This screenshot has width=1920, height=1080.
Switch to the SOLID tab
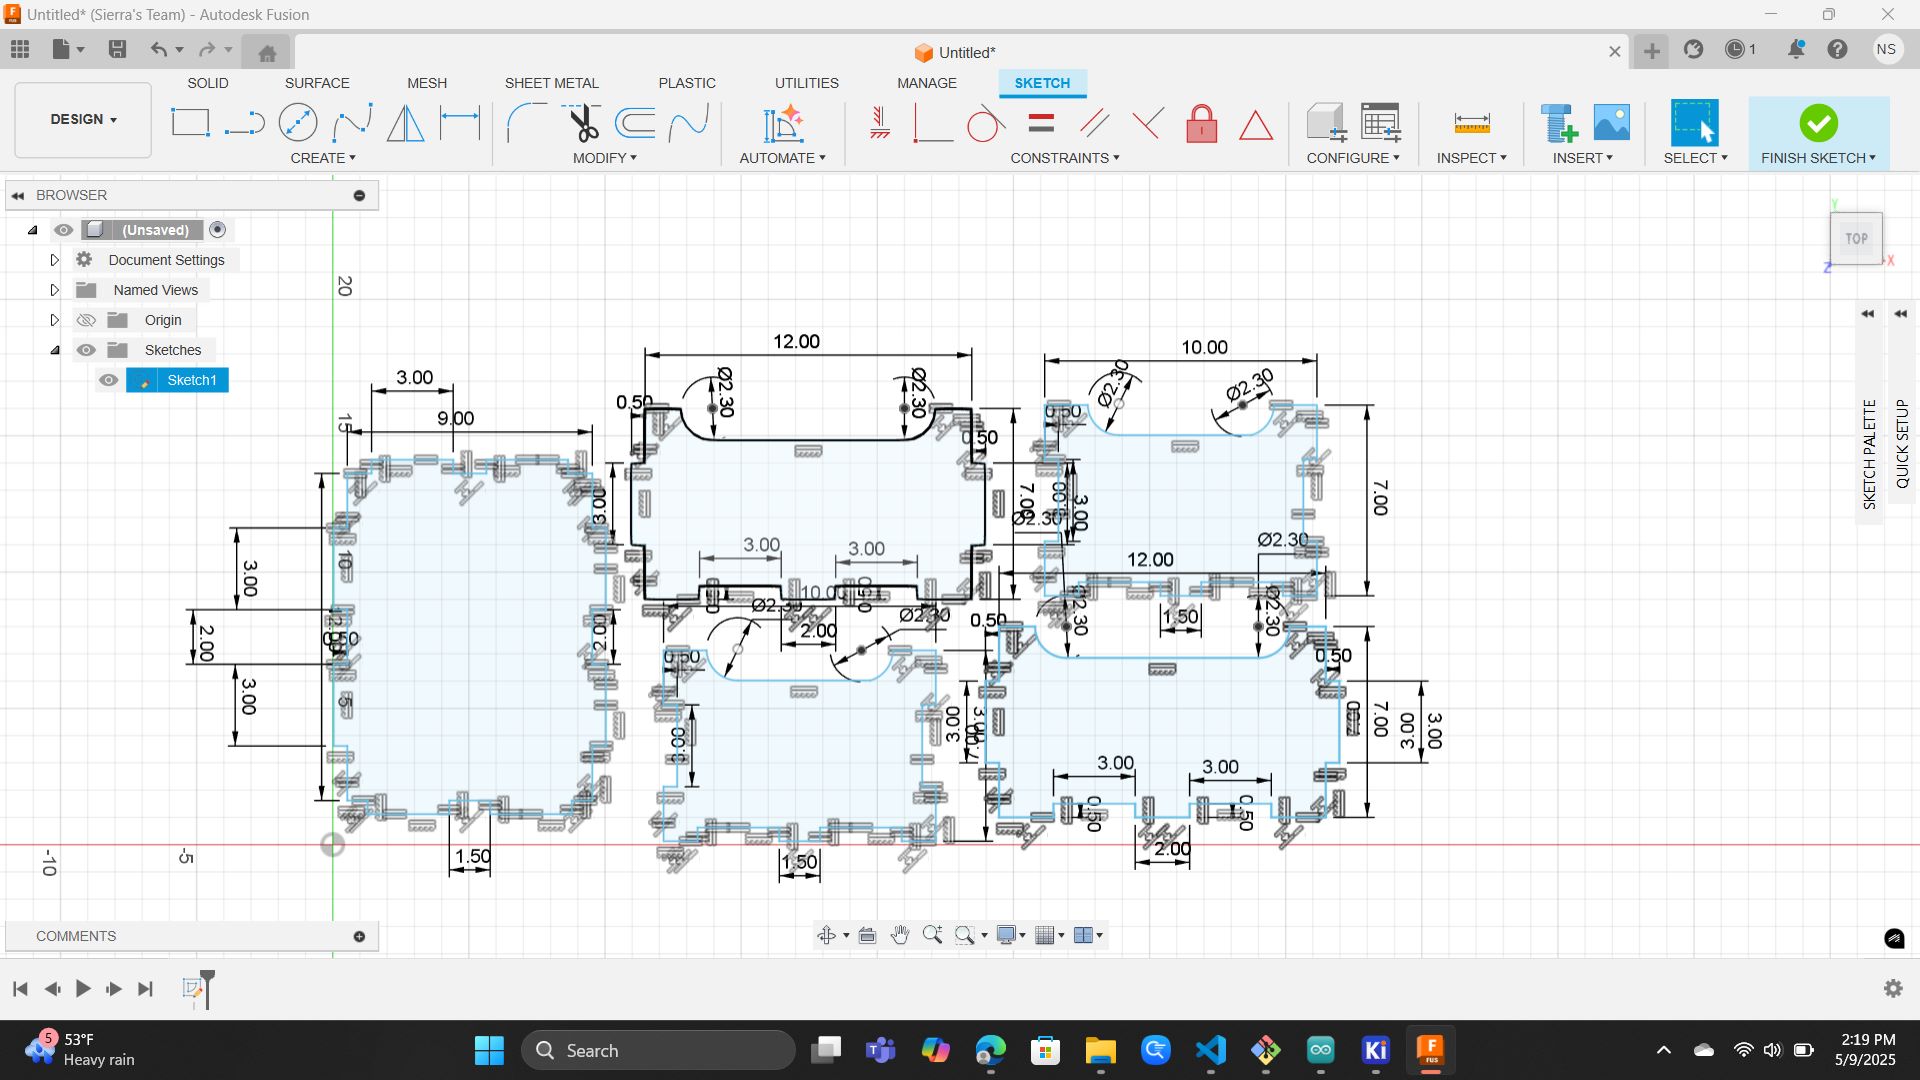coord(208,83)
